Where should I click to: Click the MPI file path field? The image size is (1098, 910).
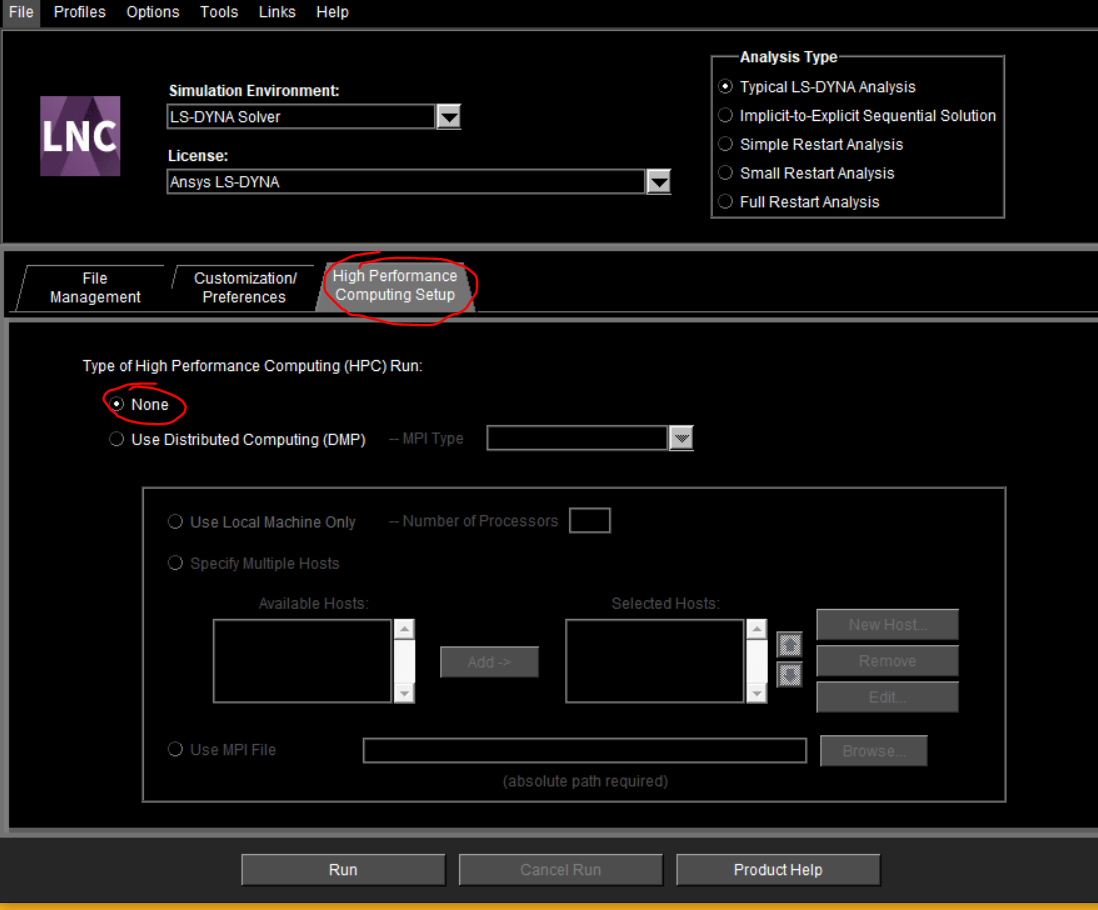585,750
